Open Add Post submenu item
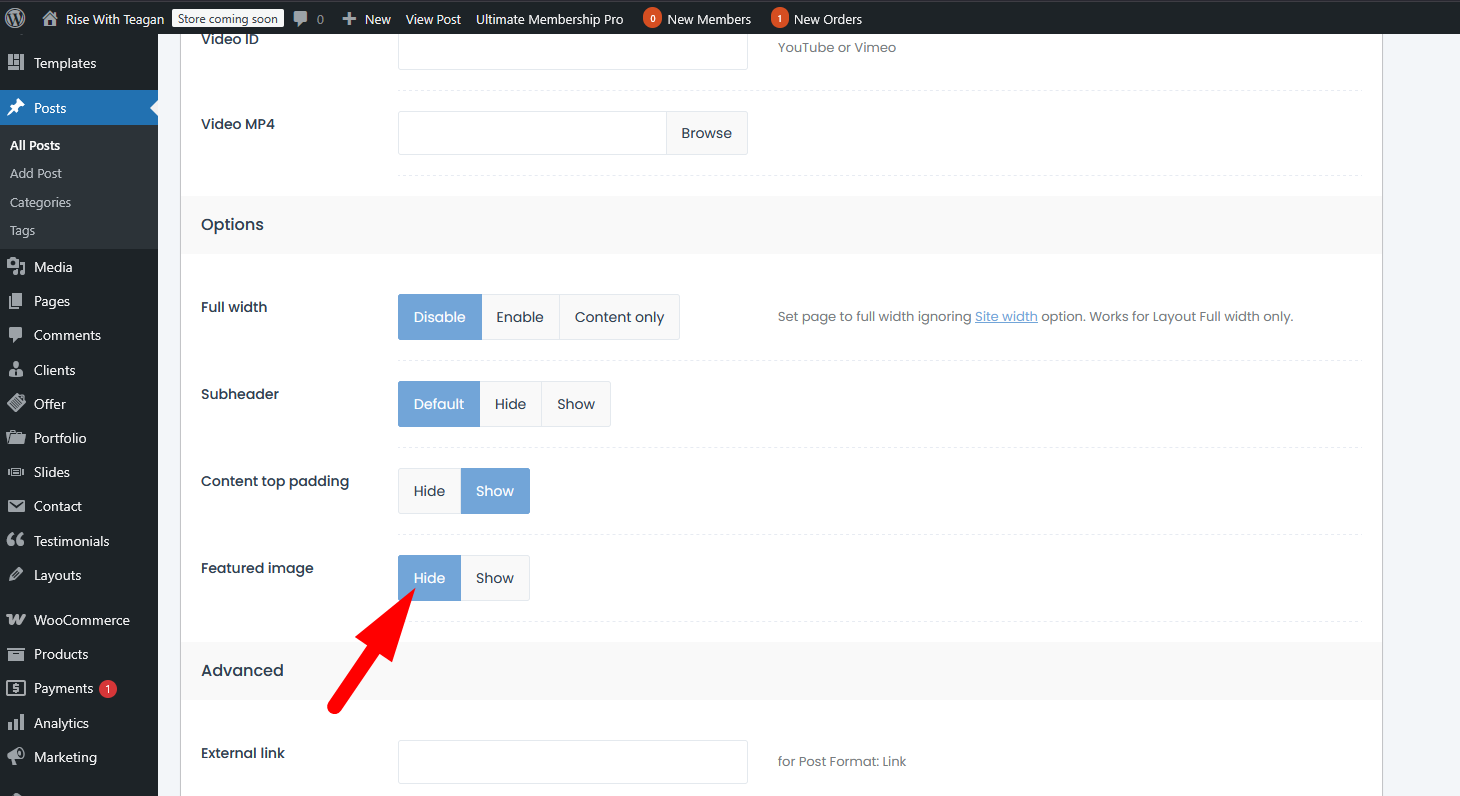 click(36, 173)
